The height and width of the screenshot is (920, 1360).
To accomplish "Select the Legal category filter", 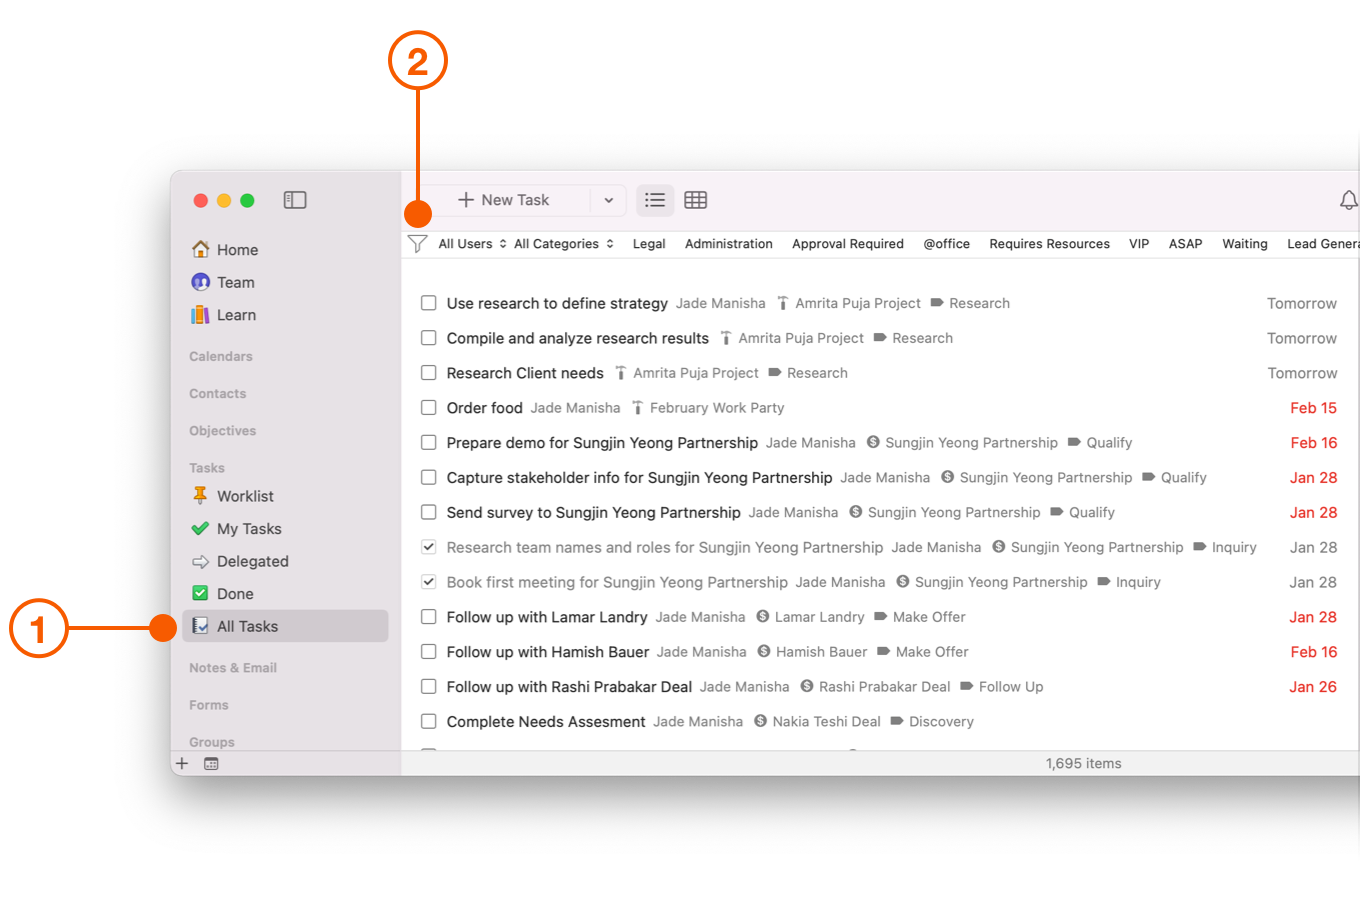I will click(x=649, y=244).
